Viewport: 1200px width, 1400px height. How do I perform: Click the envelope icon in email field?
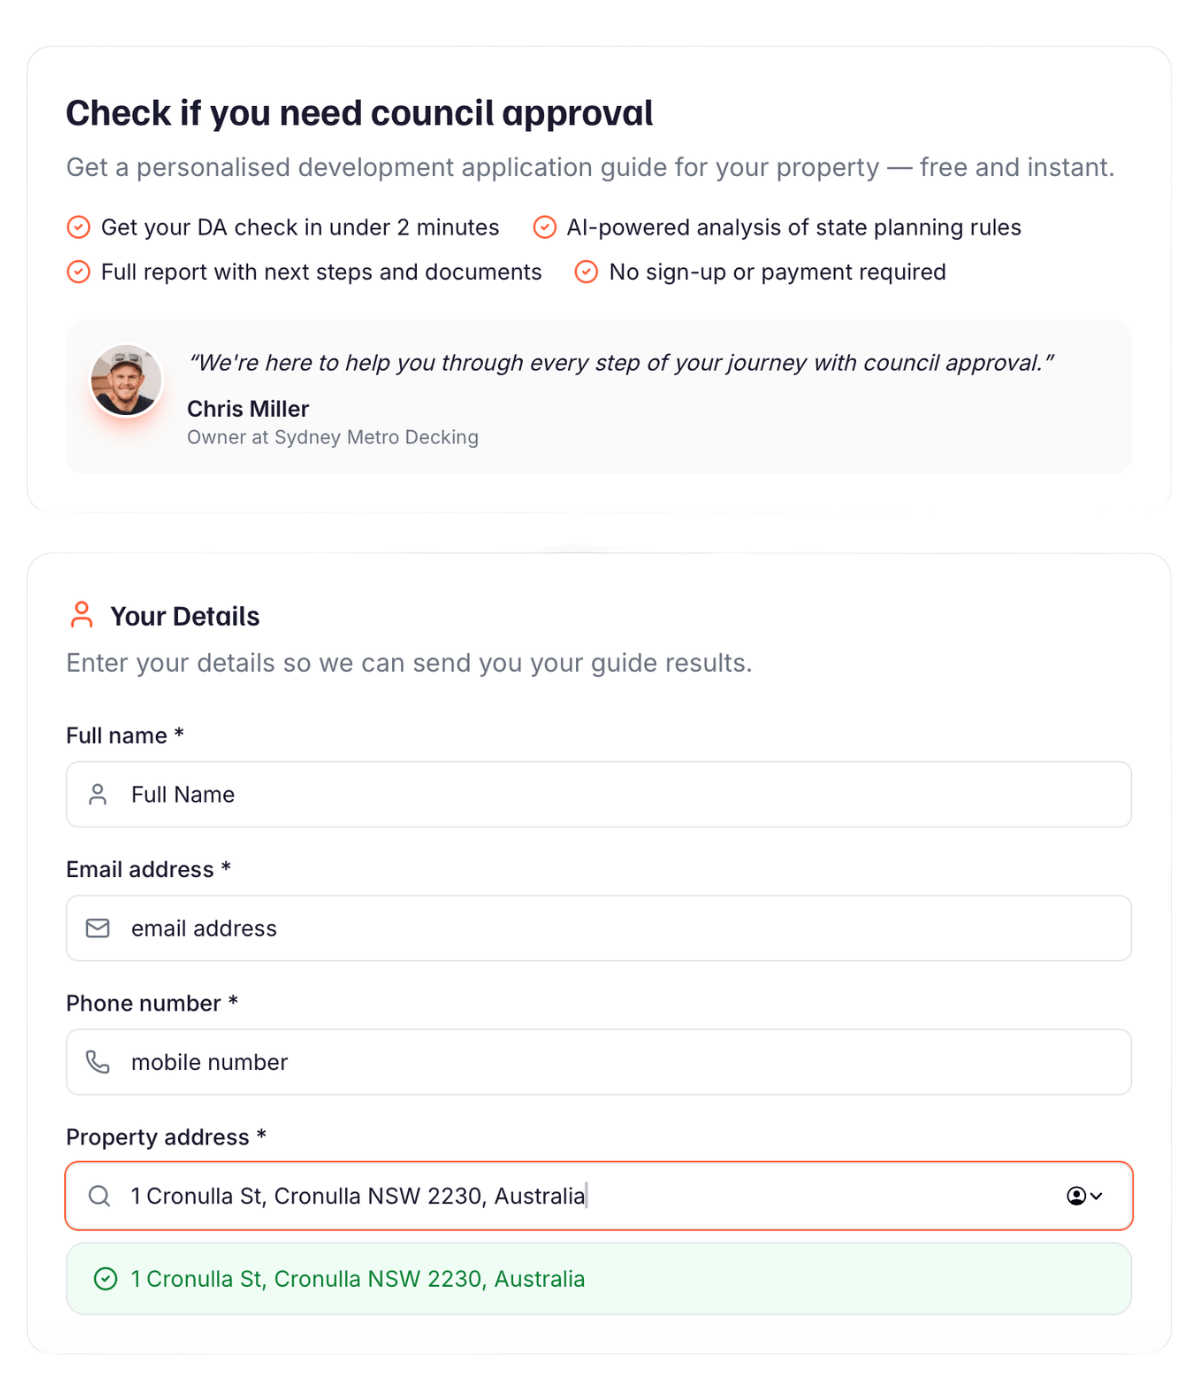(x=98, y=929)
